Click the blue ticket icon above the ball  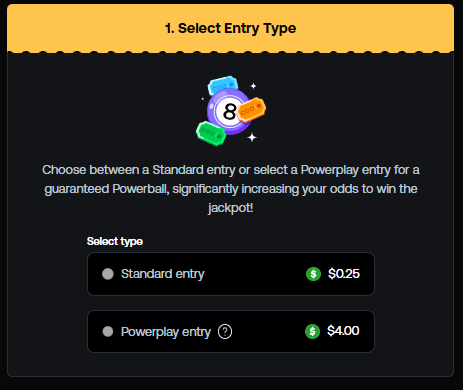coord(223,85)
